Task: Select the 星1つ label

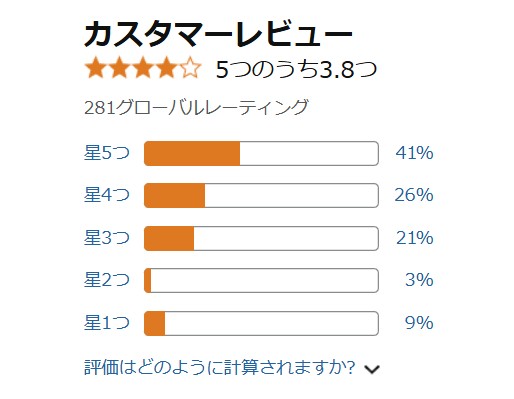Action: click(107, 323)
